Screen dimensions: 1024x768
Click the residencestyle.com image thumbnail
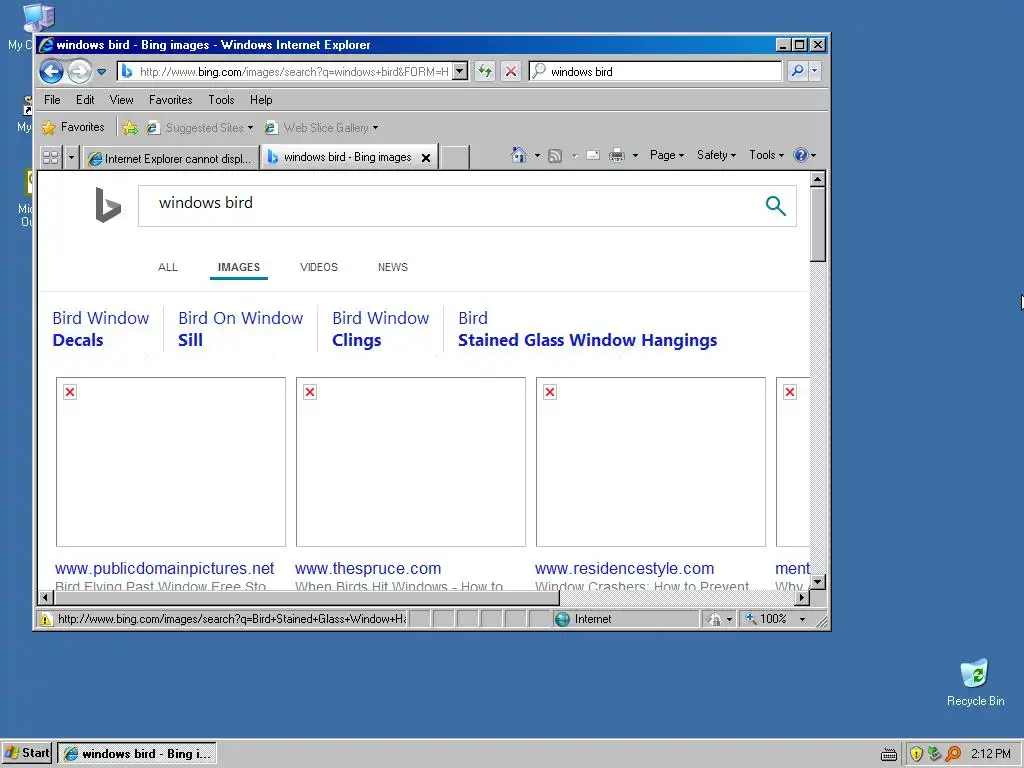pyautogui.click(x=650, y=462)
